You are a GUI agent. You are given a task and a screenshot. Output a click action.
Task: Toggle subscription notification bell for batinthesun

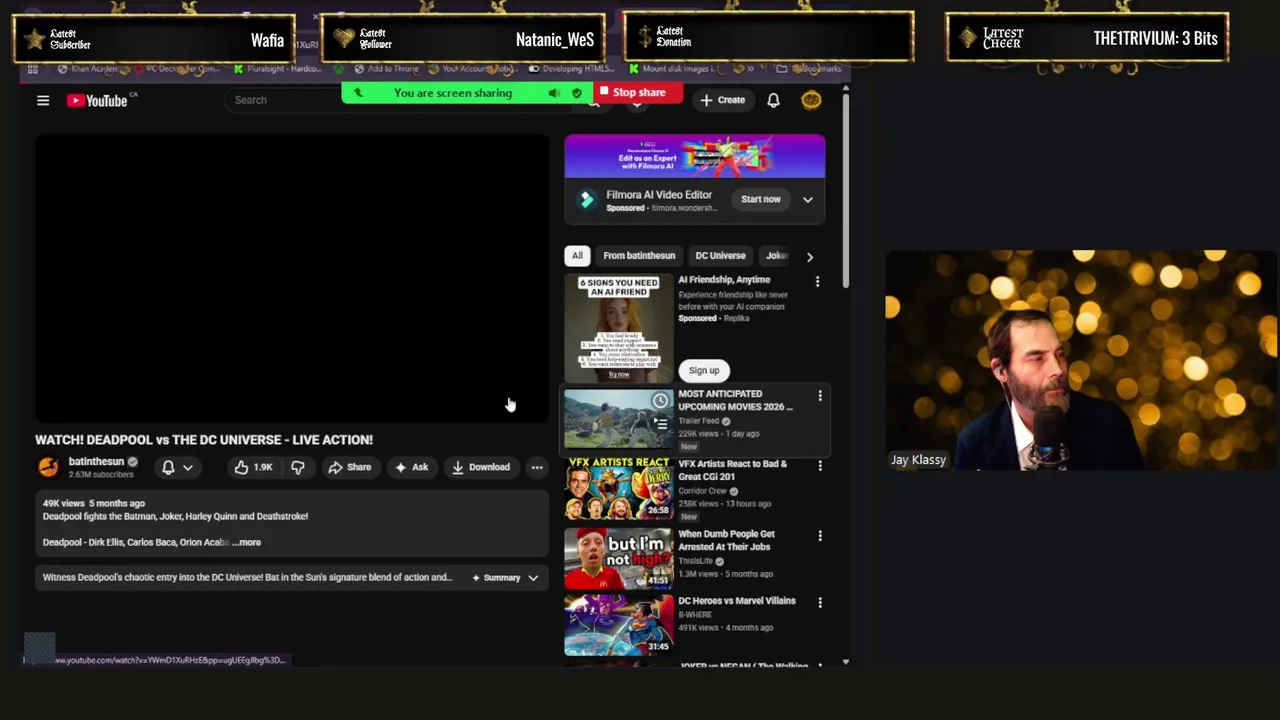coord(168,467)
